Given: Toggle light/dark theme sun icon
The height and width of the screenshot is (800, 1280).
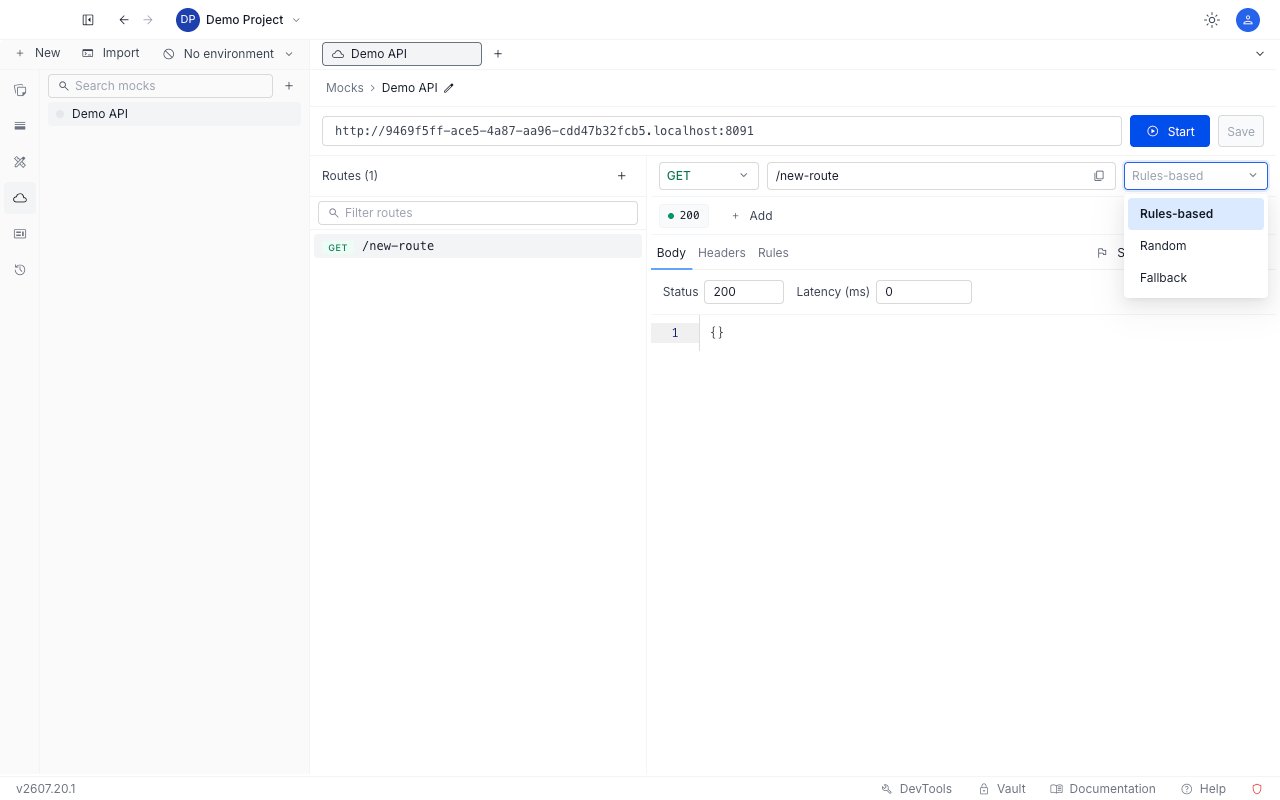Looking at the screenshot, I should pos(1212,20).
